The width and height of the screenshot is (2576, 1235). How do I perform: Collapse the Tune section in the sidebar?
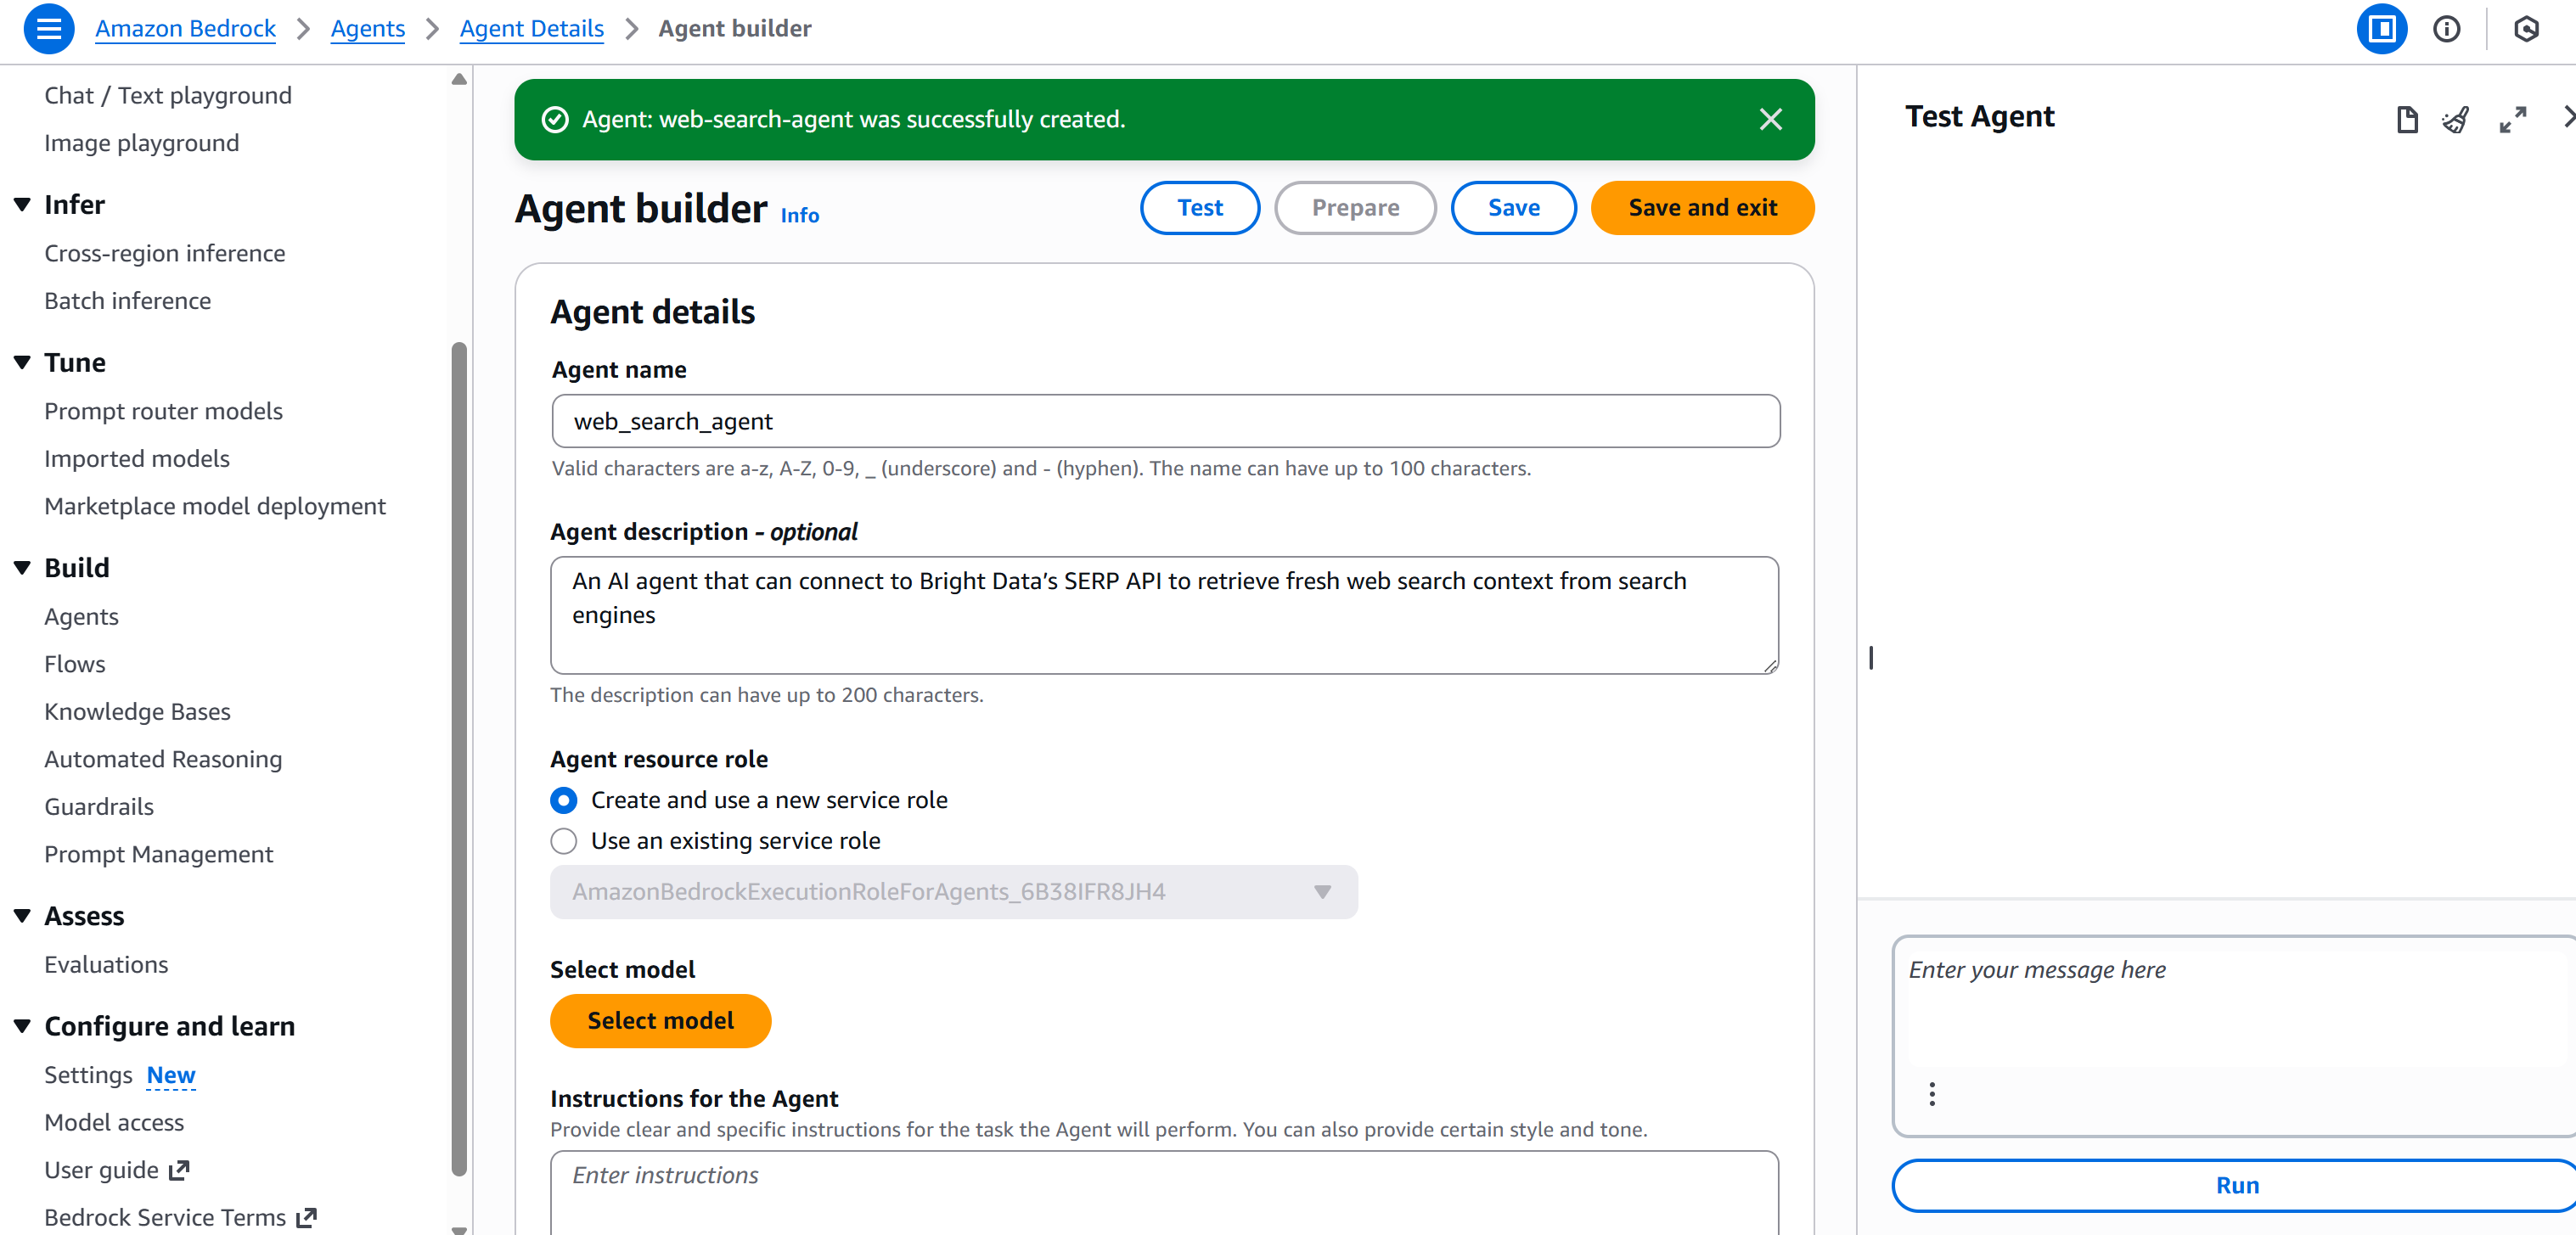click(22, 362)
